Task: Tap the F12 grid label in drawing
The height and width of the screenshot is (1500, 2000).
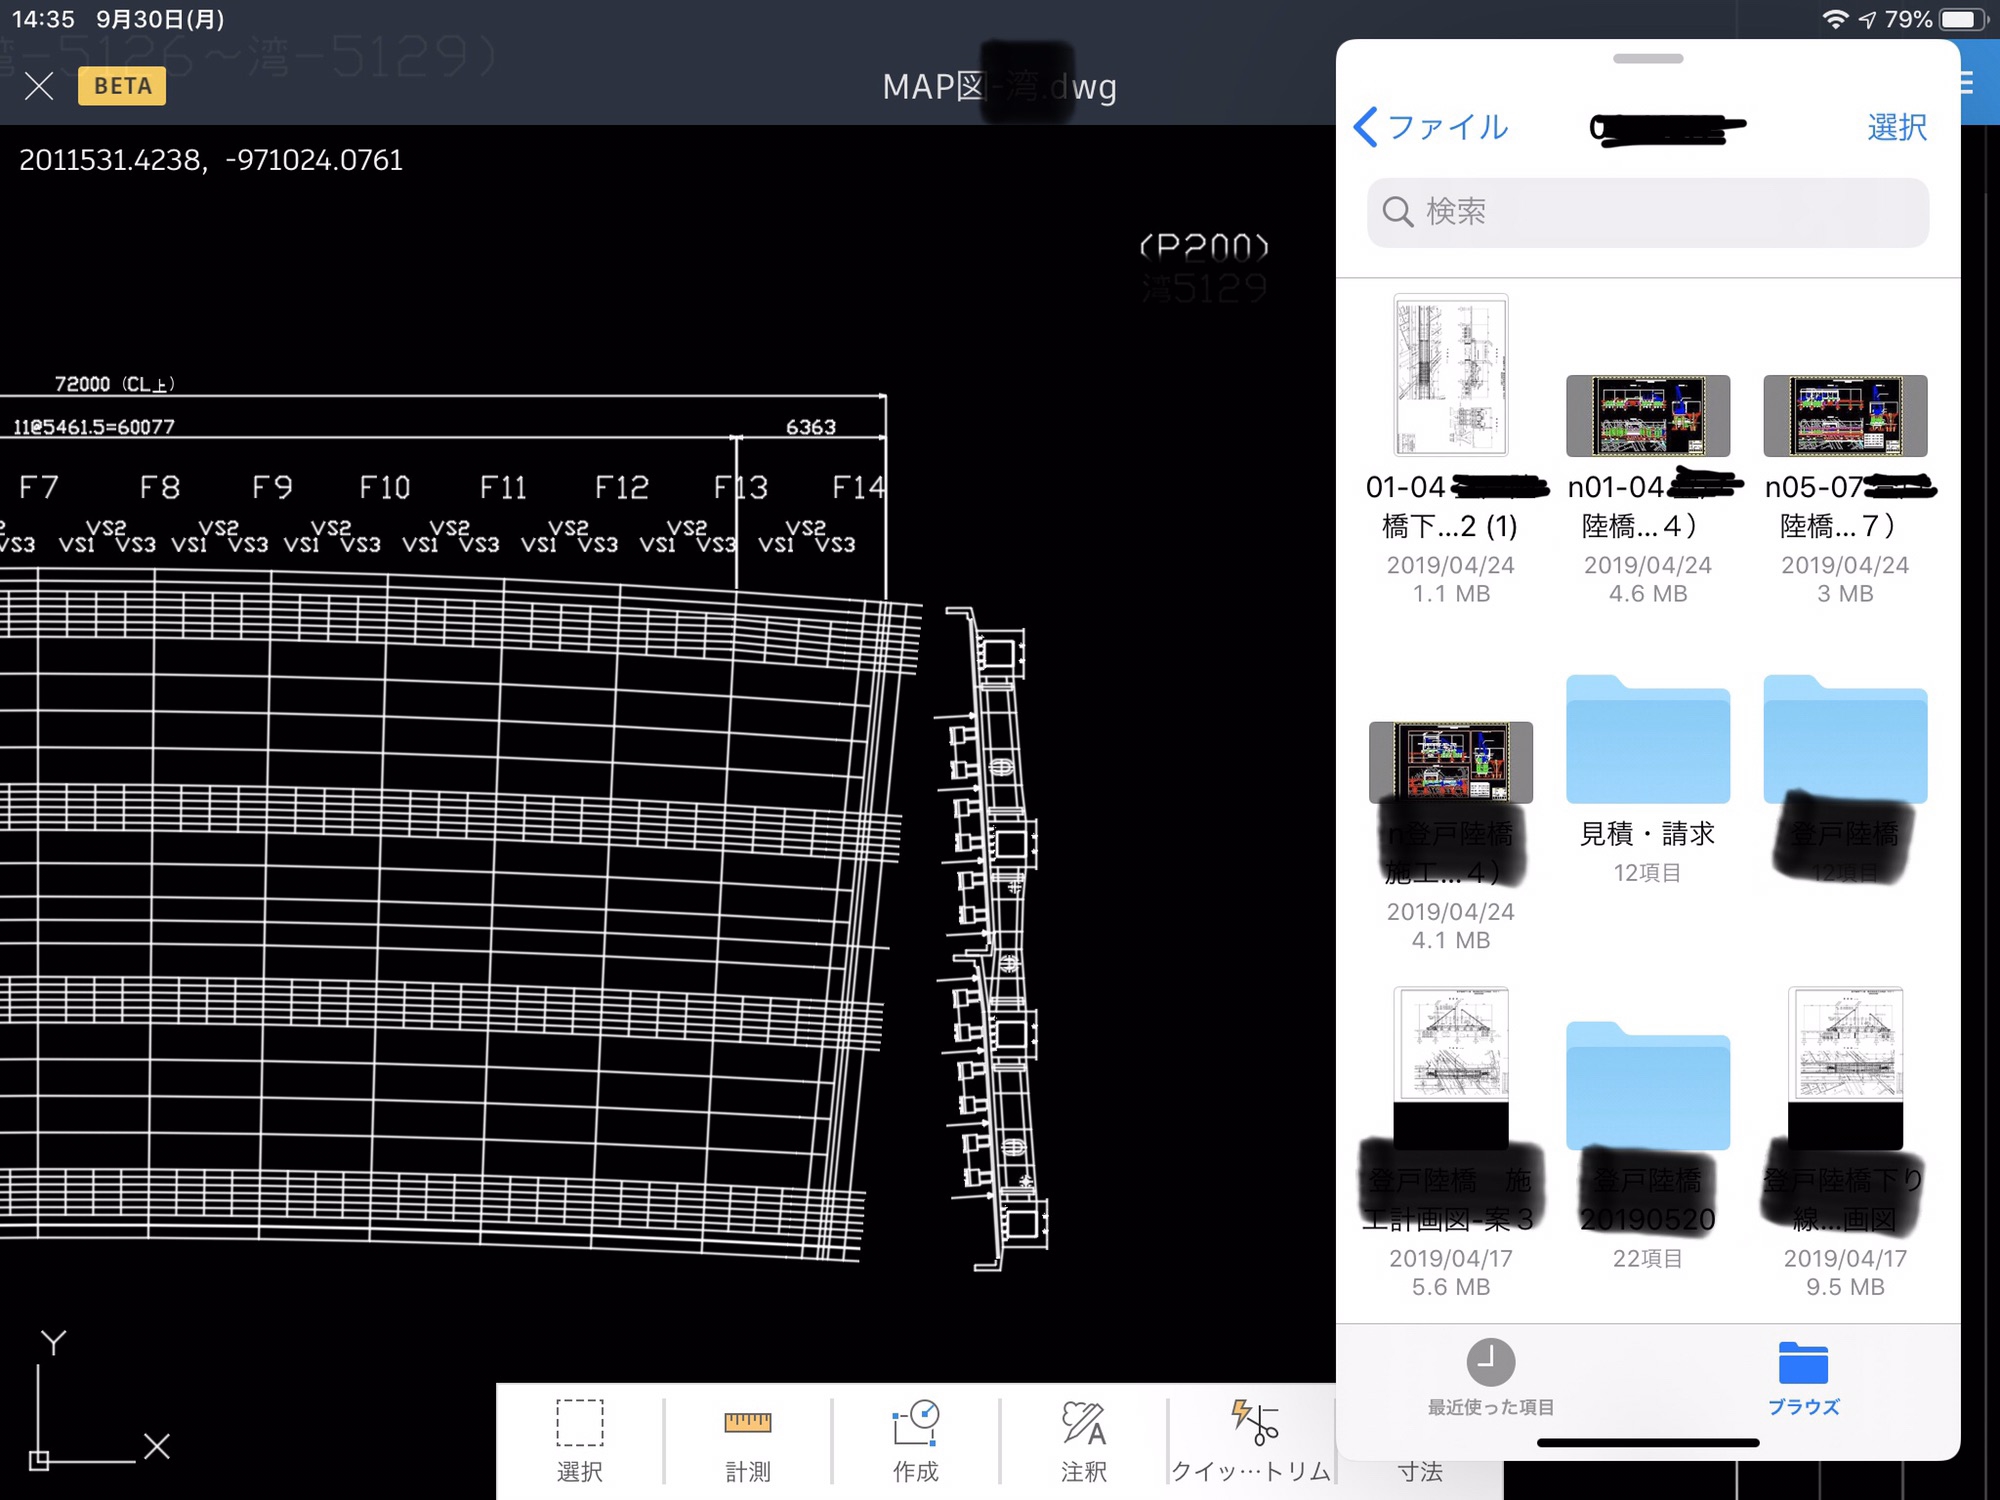Action: pos(621,487)
